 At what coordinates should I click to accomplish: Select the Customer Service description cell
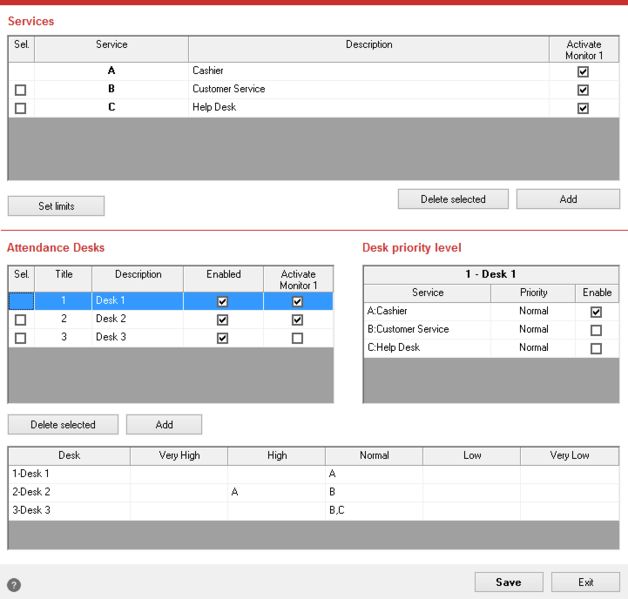[368, 89]
